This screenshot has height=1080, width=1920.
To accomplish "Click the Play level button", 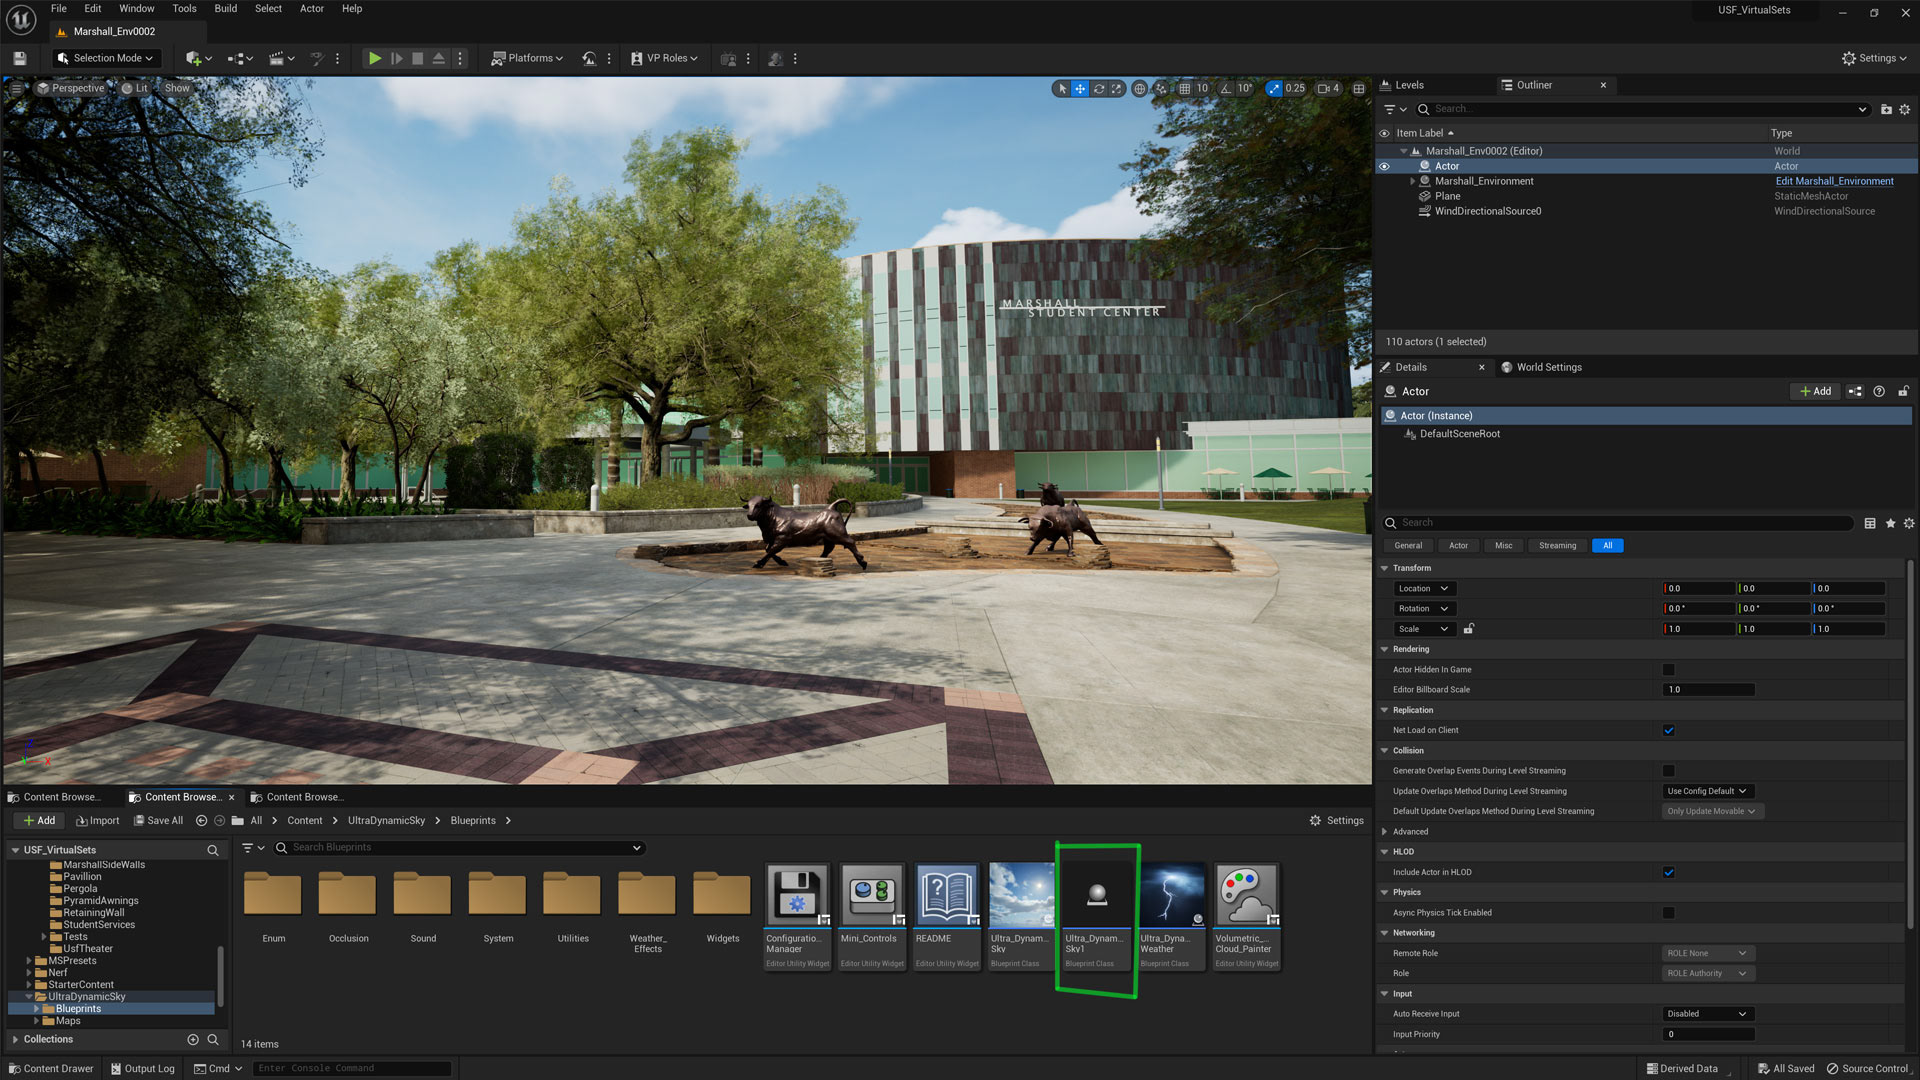I will (x=374, y=59).
